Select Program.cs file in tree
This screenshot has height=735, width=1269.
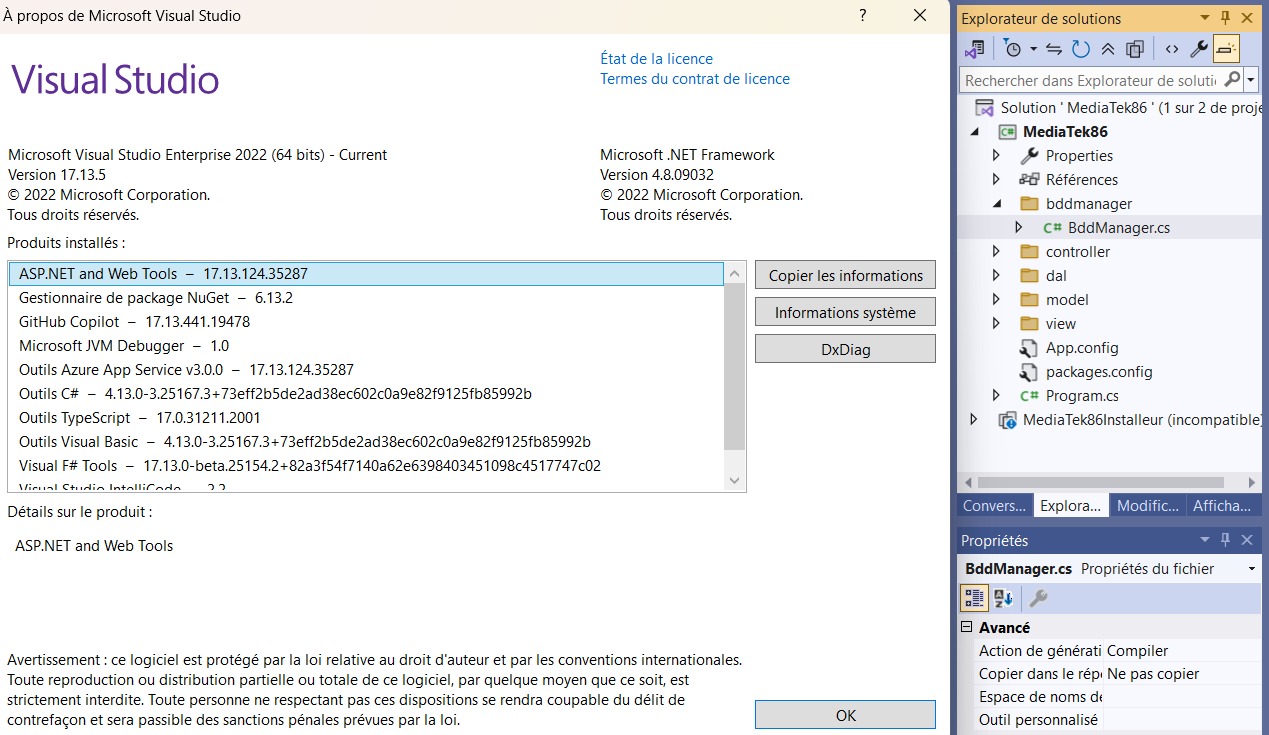tap(1082, 396)
